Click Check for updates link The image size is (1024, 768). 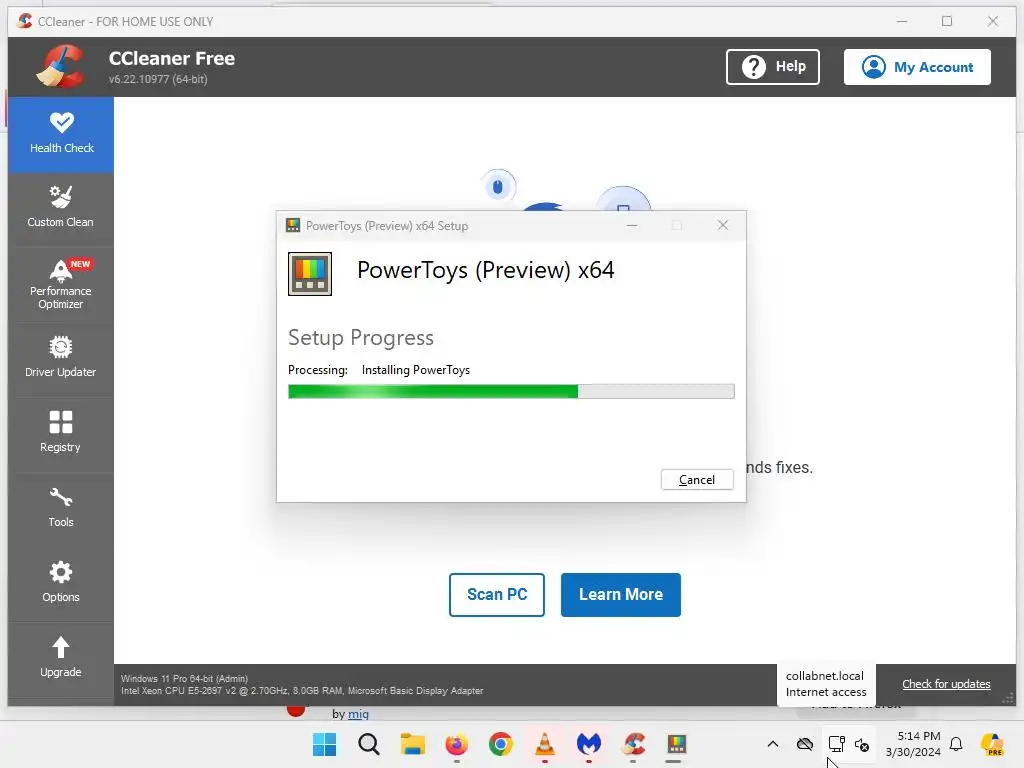click(x=946, y=684)
